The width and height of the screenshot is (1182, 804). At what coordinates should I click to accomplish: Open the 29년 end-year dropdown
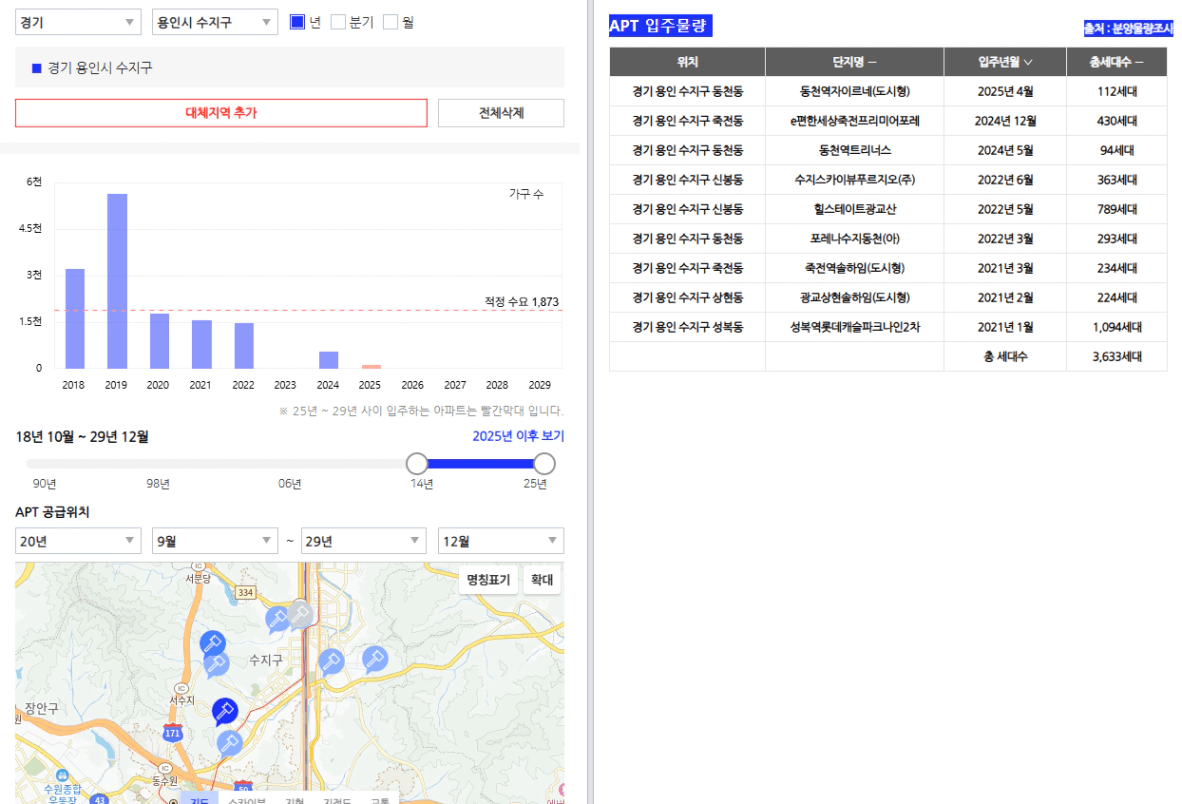point(363,540)
